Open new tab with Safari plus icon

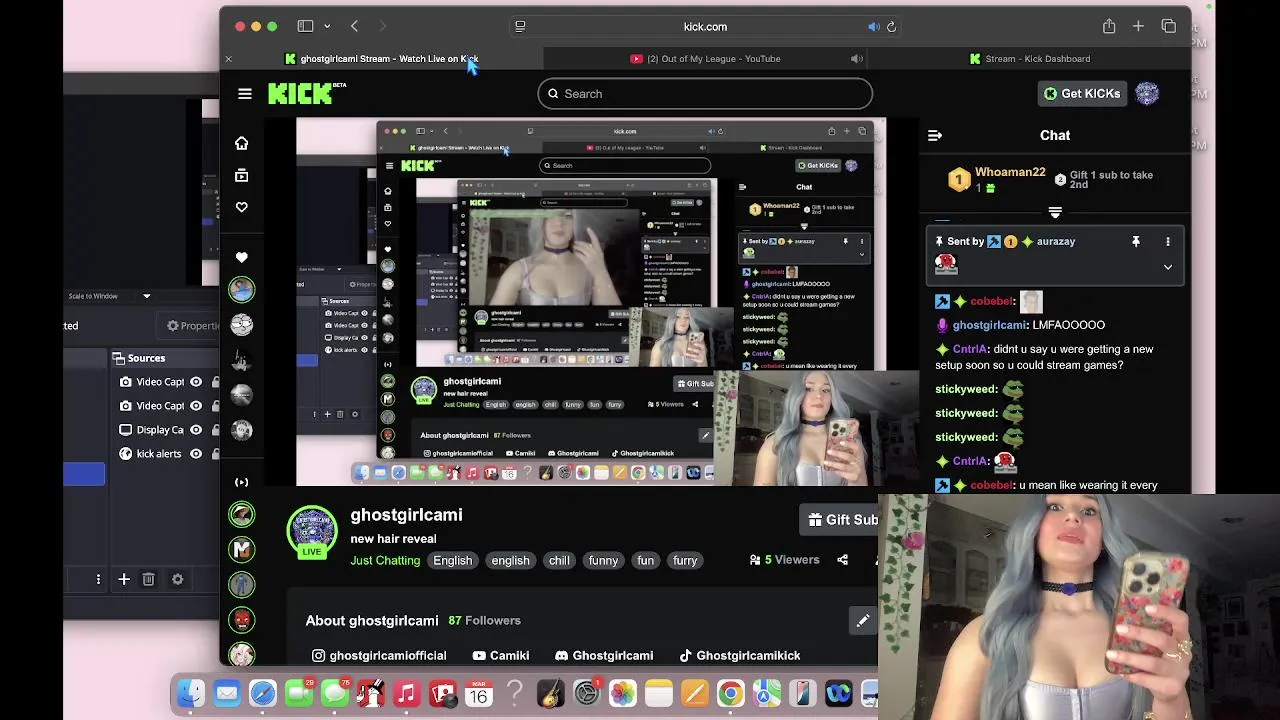click(x=1138, y=26)
